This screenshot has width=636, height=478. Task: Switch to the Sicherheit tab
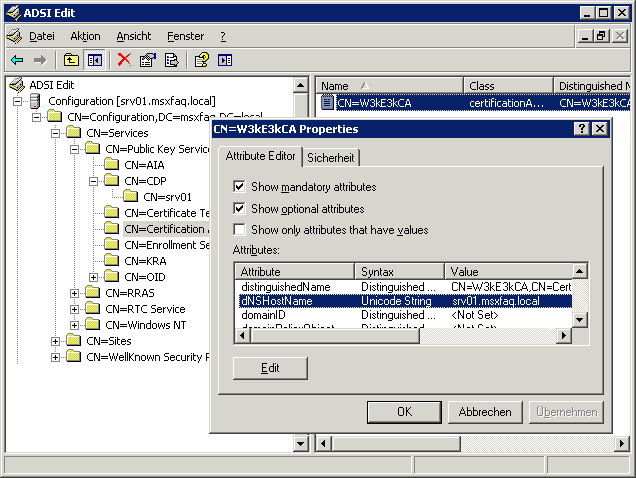331,157
